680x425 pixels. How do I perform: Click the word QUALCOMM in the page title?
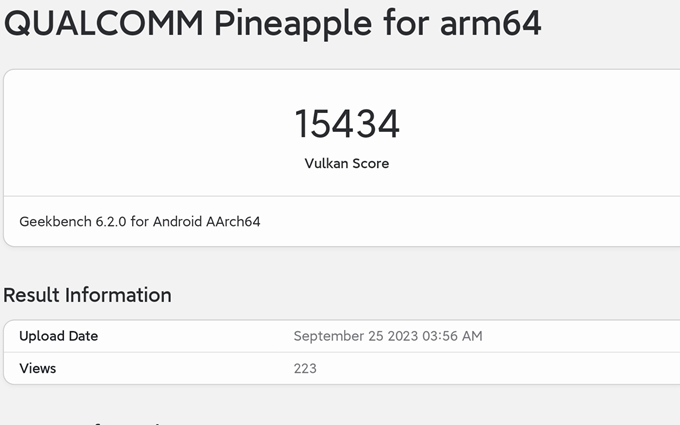pyautogui.click(x=104, y=23)
